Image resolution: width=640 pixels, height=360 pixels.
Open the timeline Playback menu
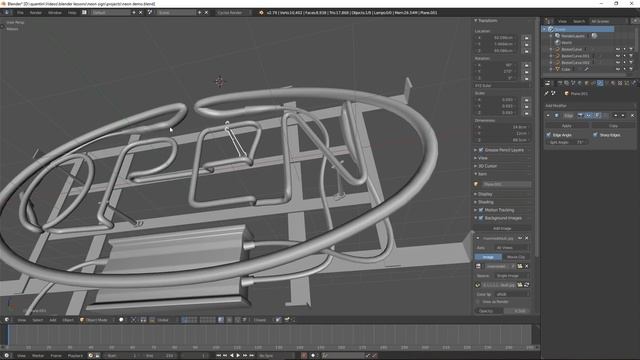[75, 356]
